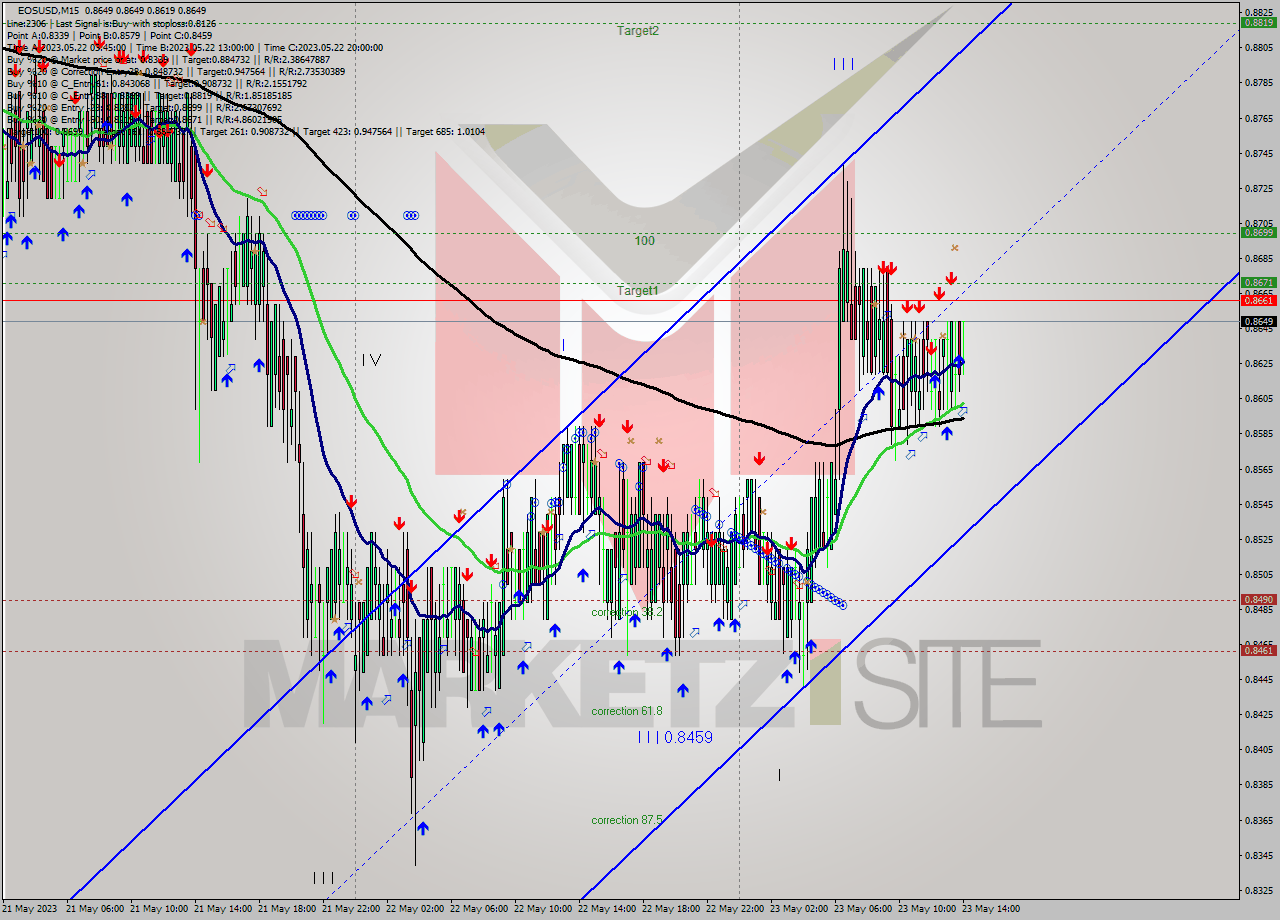This screenshot has height=920, width=1280.
Task: Click the '21 May 06:00' time label
Action: [x=95, y=909]
